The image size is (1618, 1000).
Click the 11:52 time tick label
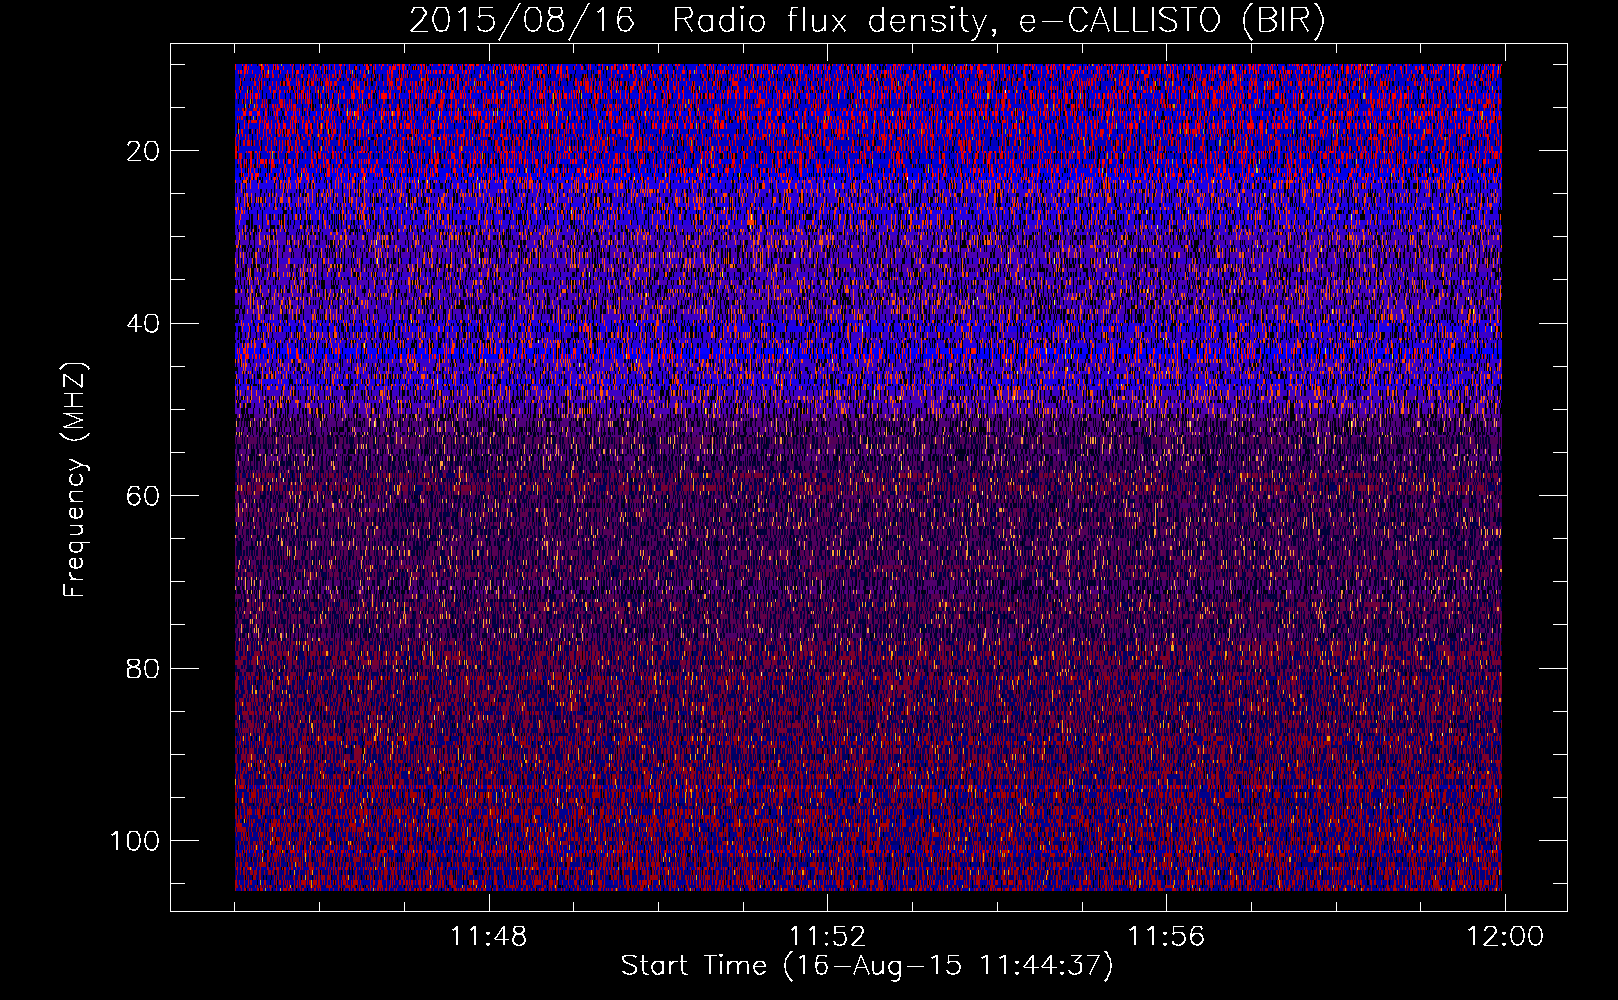click(827, 937)
